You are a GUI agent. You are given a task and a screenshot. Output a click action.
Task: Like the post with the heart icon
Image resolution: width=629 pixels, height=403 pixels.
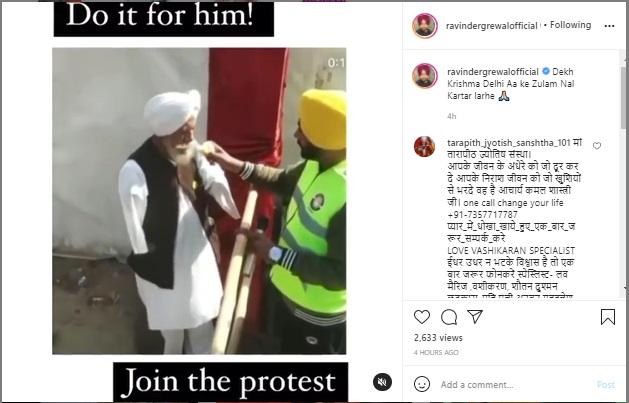pos(422,317)
